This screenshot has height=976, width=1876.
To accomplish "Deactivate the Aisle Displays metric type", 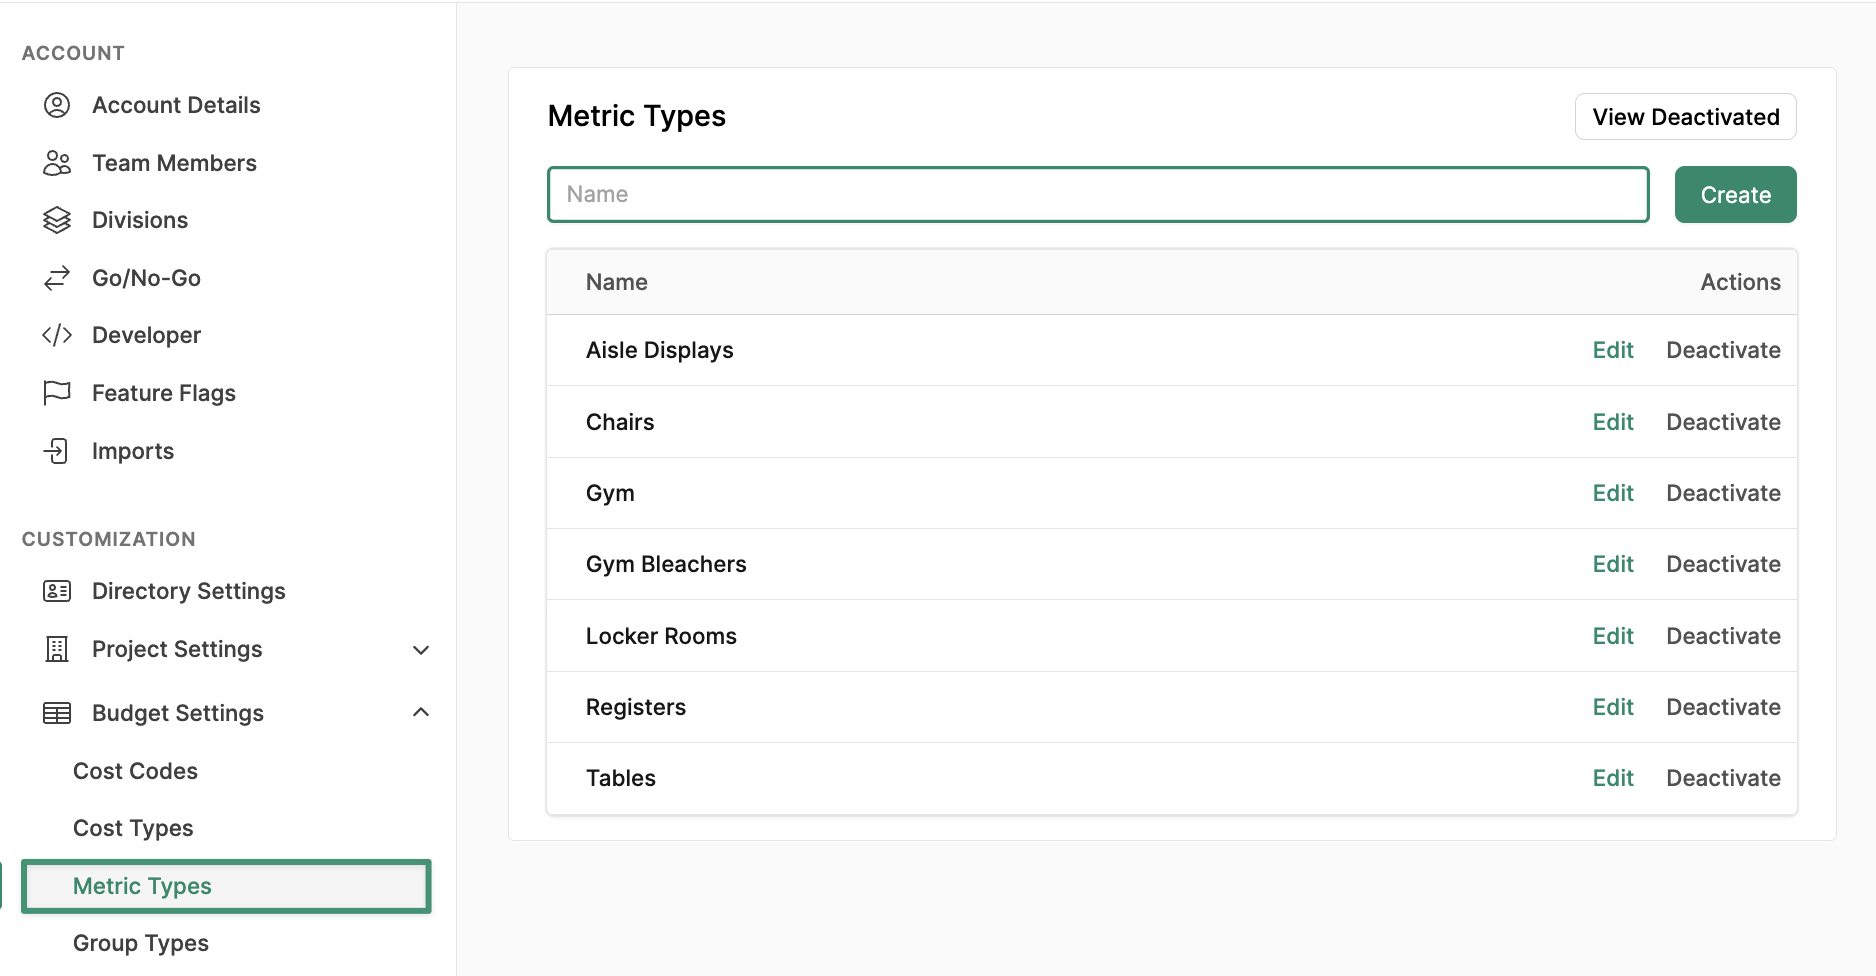I will click(x=1723, y=350).
